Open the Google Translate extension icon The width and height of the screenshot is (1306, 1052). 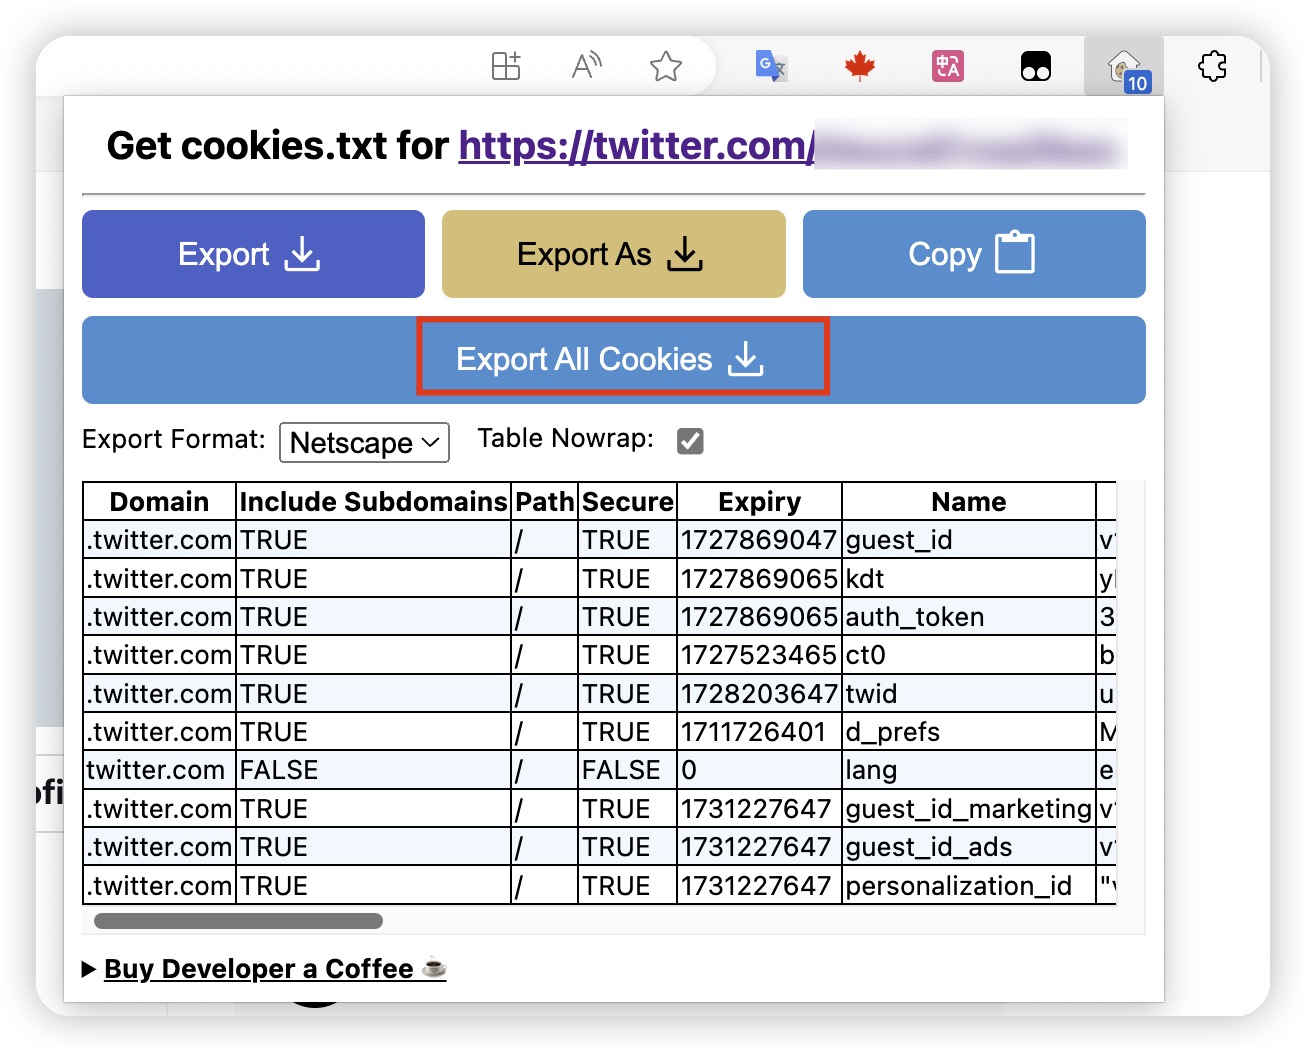click(771, 66)
